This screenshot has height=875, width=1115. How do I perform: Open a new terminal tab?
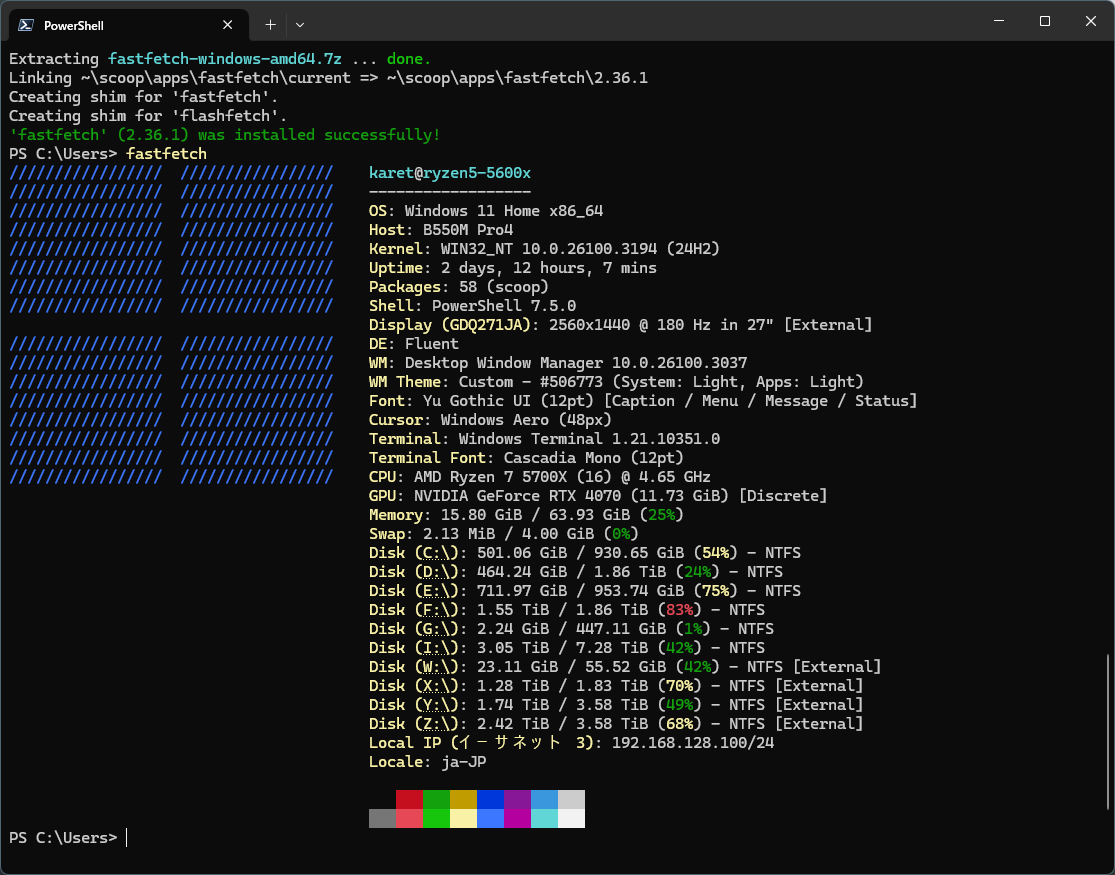tap(270, 25)
